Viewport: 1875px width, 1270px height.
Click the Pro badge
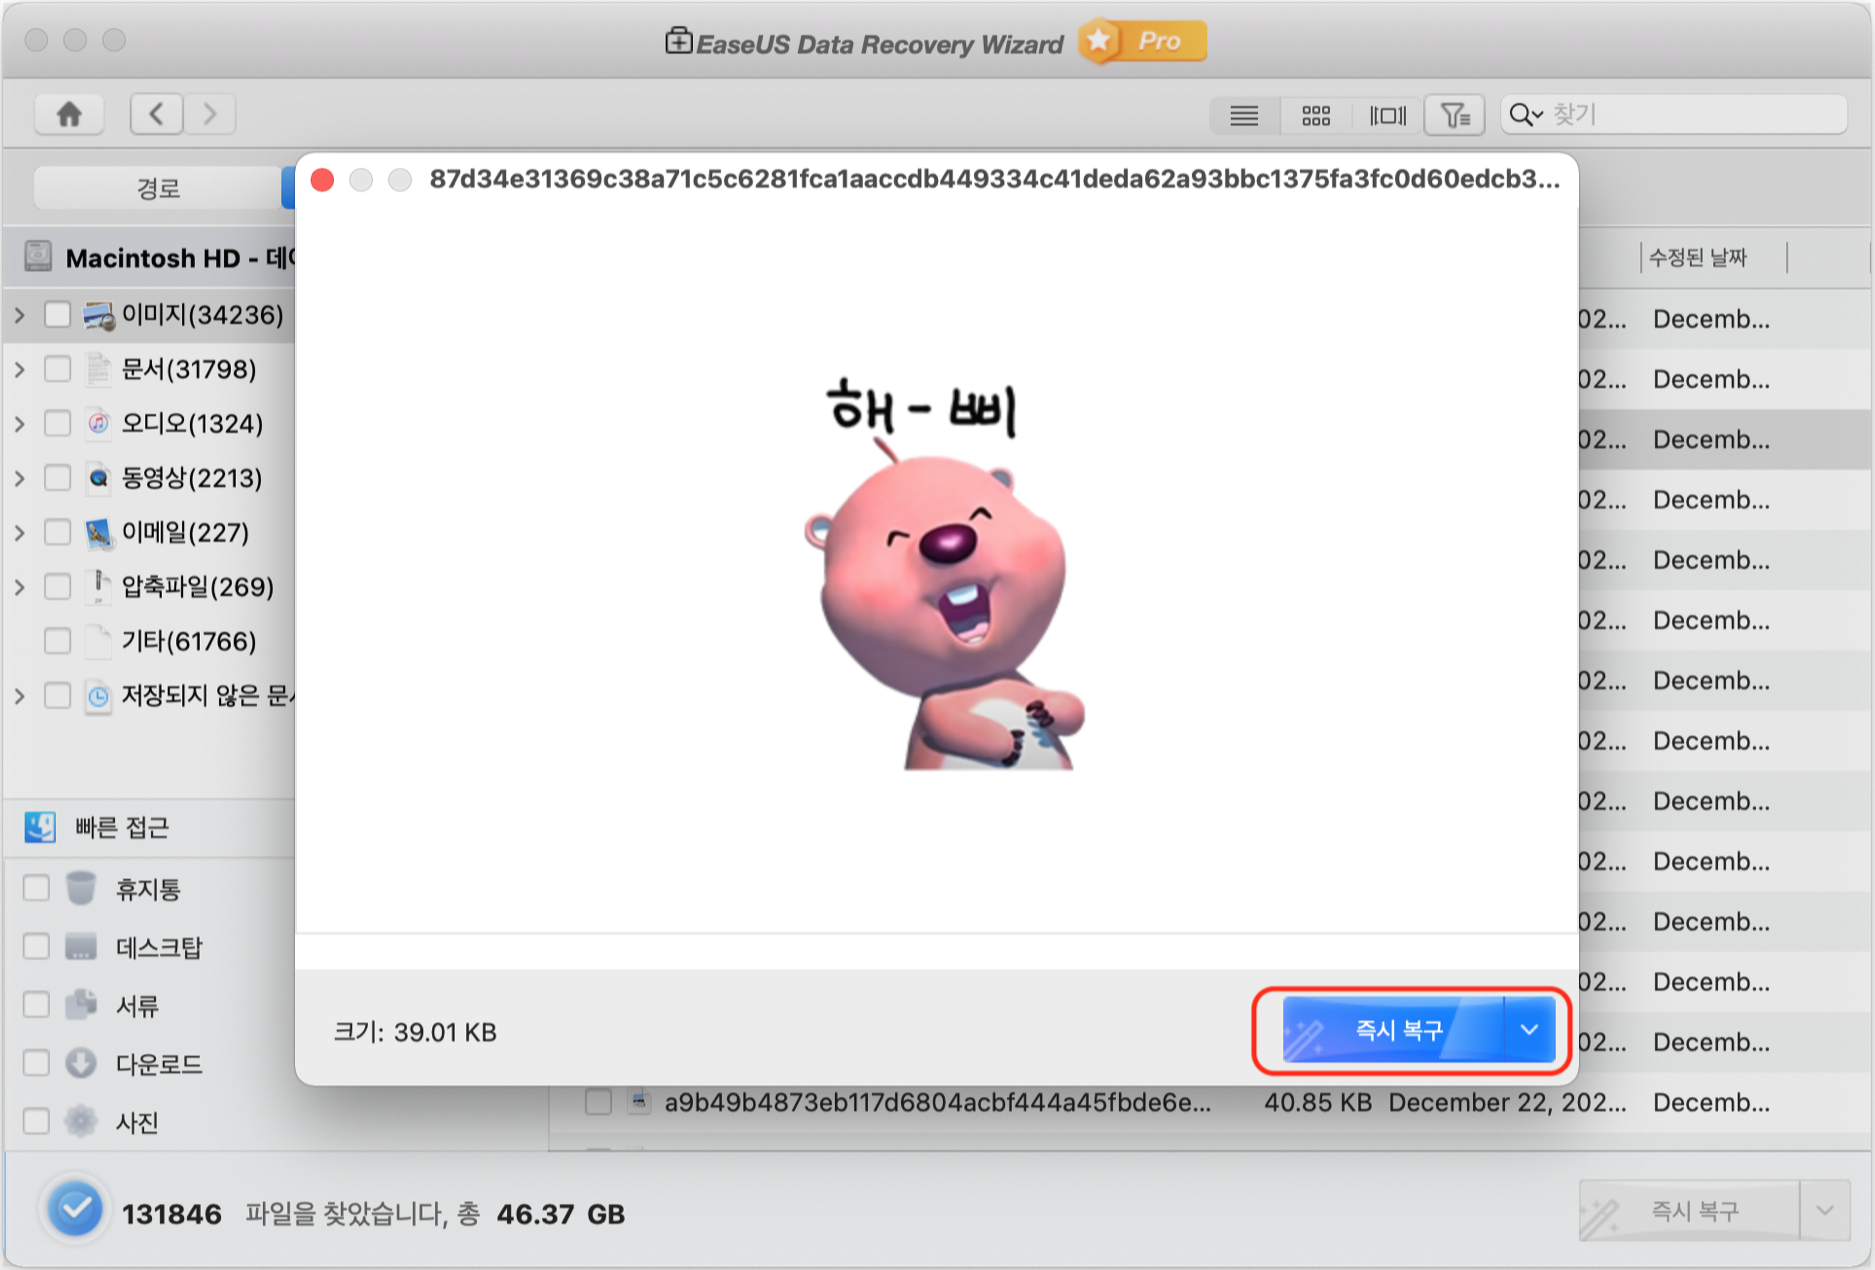1143,41
